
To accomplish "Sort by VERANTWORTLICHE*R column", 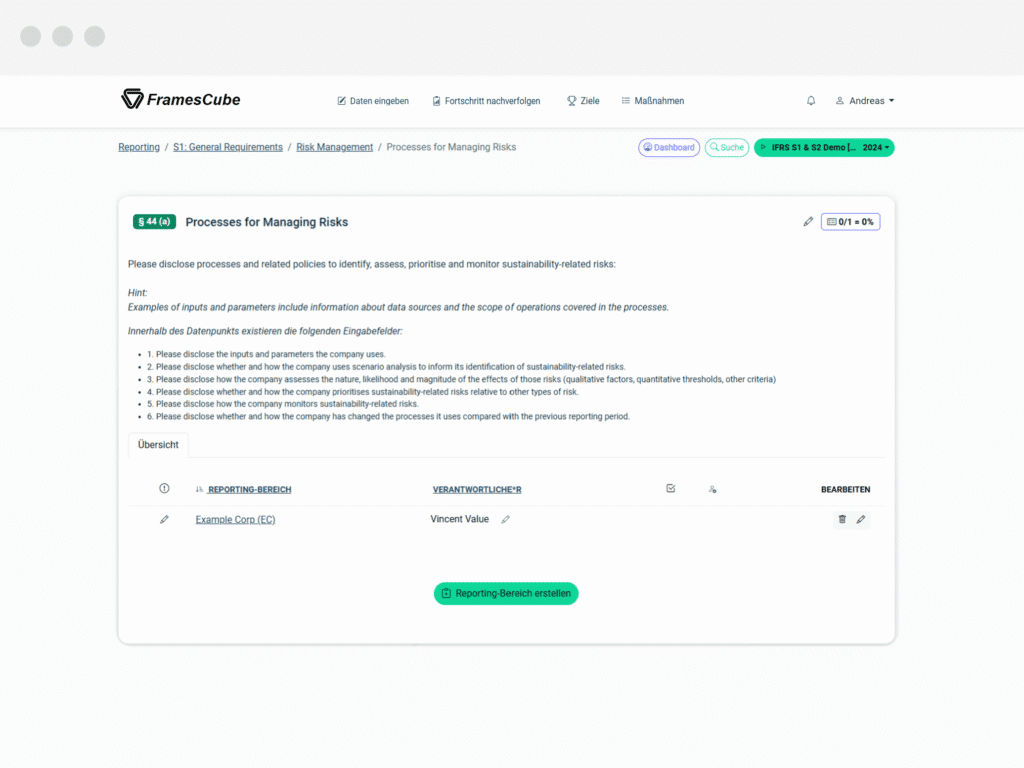I will [x=477, y=489].
